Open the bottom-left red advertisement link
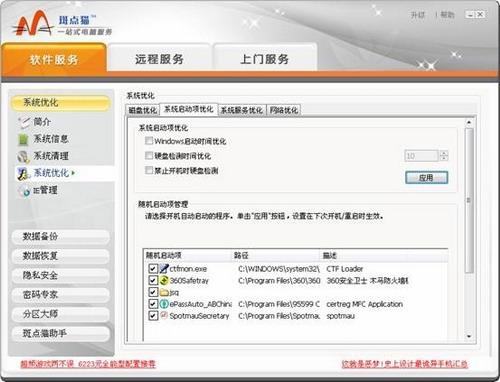 (88, 364)
